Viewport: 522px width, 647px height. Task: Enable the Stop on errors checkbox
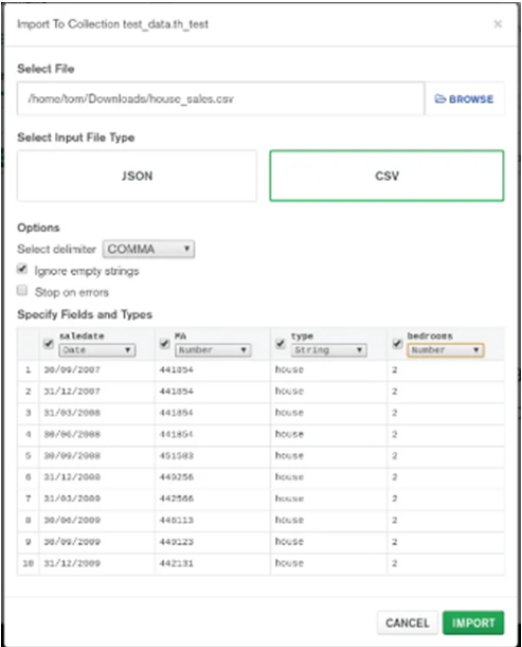[x=22, y=290]
